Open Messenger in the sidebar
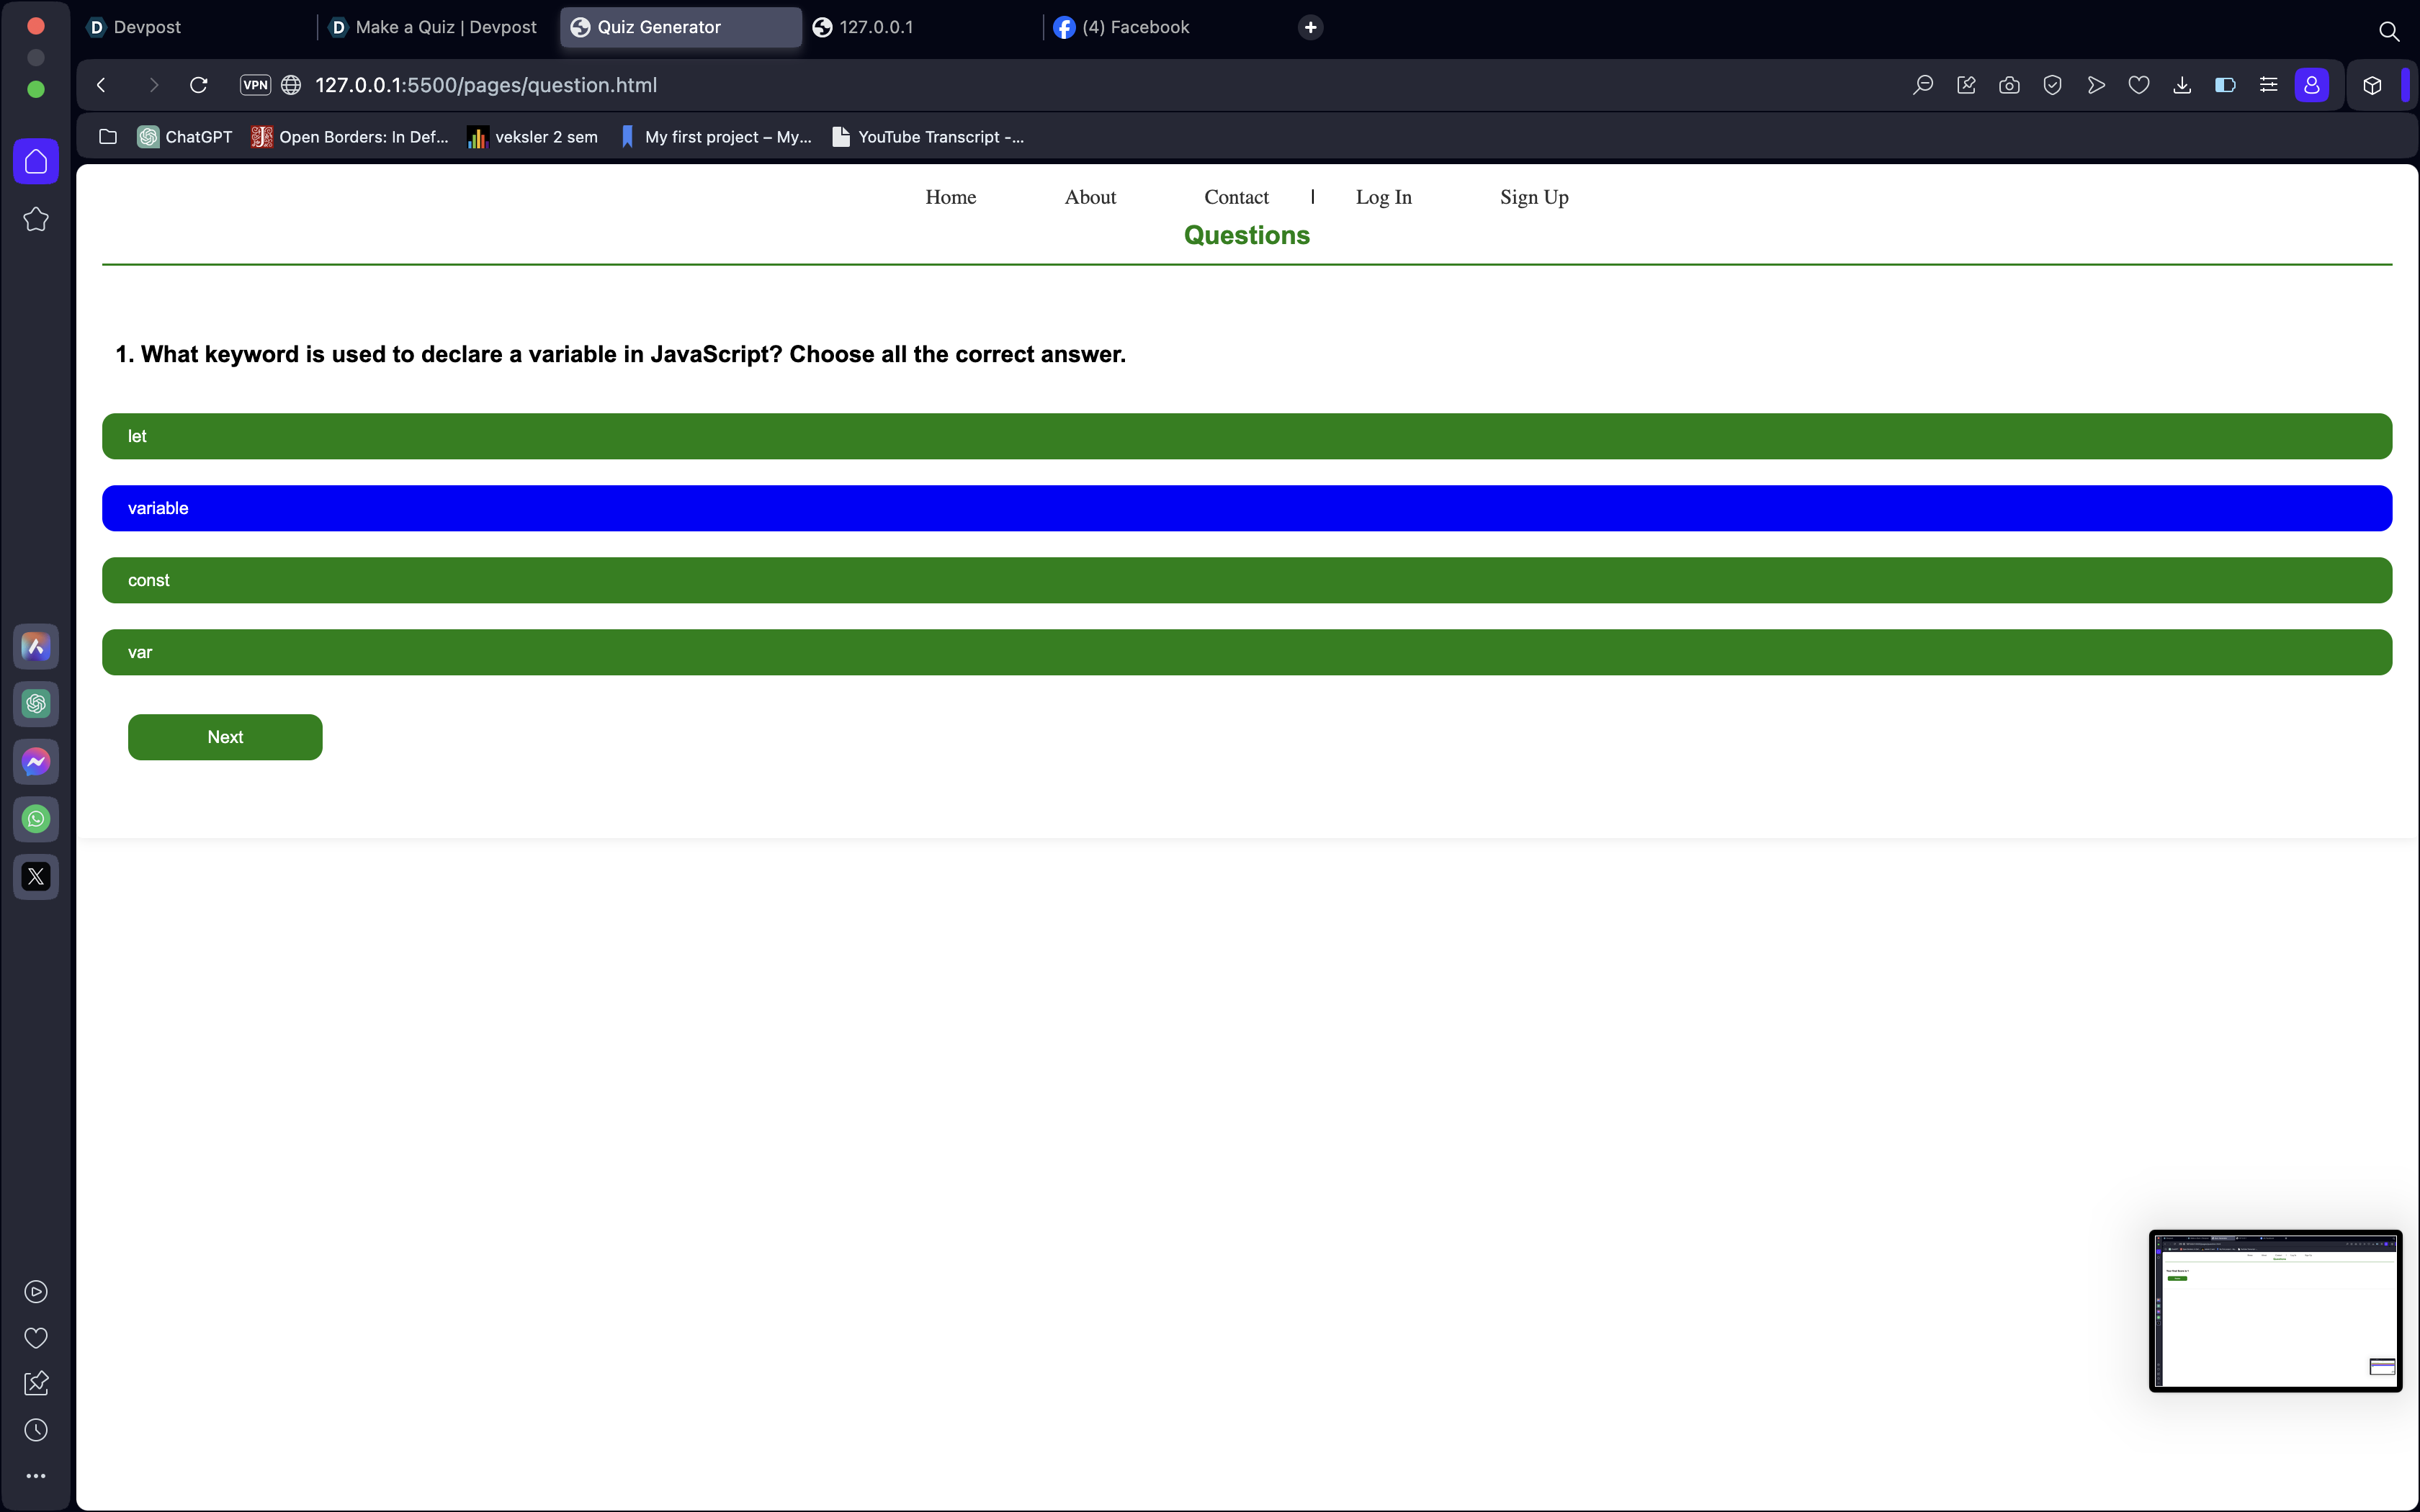Image resolution: width=2420 pixels, height=1512 pixels. [x=36, y=762]
